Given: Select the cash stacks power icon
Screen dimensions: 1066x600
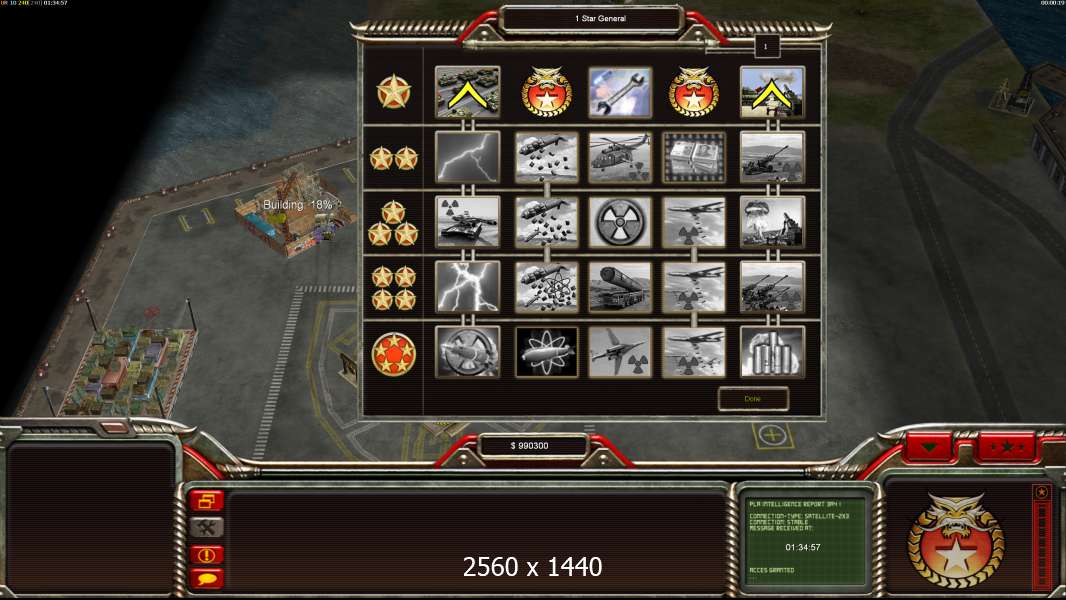Looking at the screenshot, I should click(x=693, y=157).
